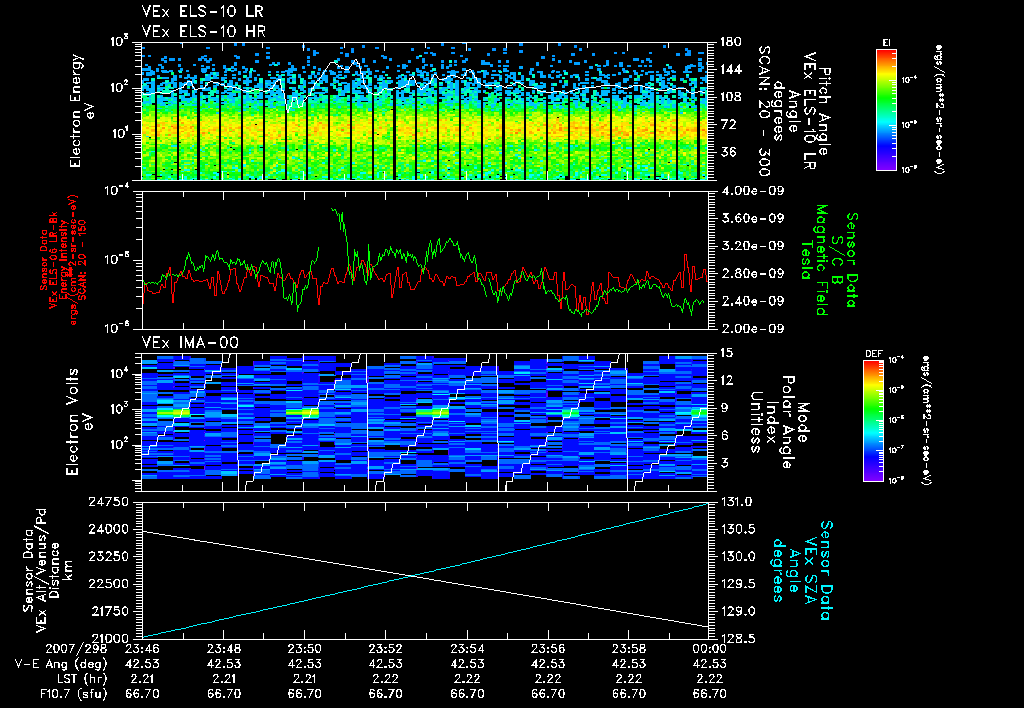
Task: Click the 108 pitch angle tick
Action: pyautogui.click(x=729, y=97)
